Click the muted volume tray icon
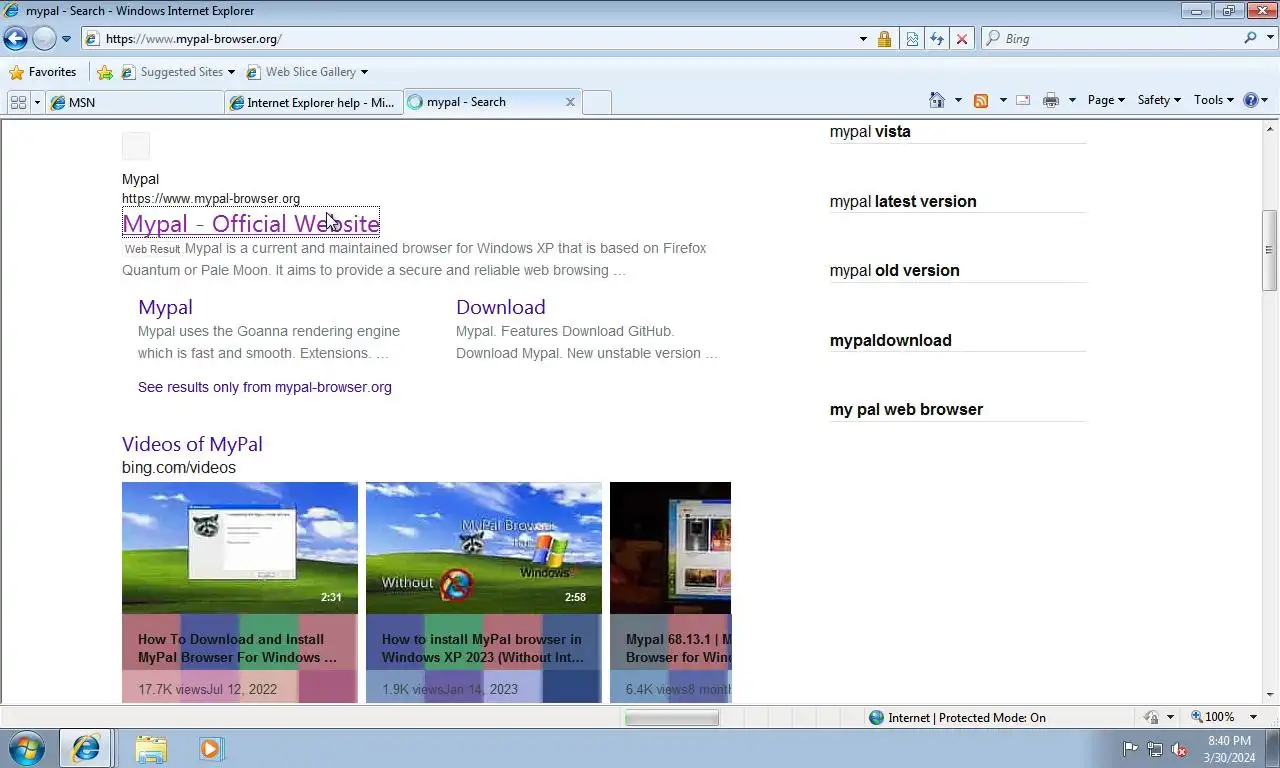 click(1179, 749)
